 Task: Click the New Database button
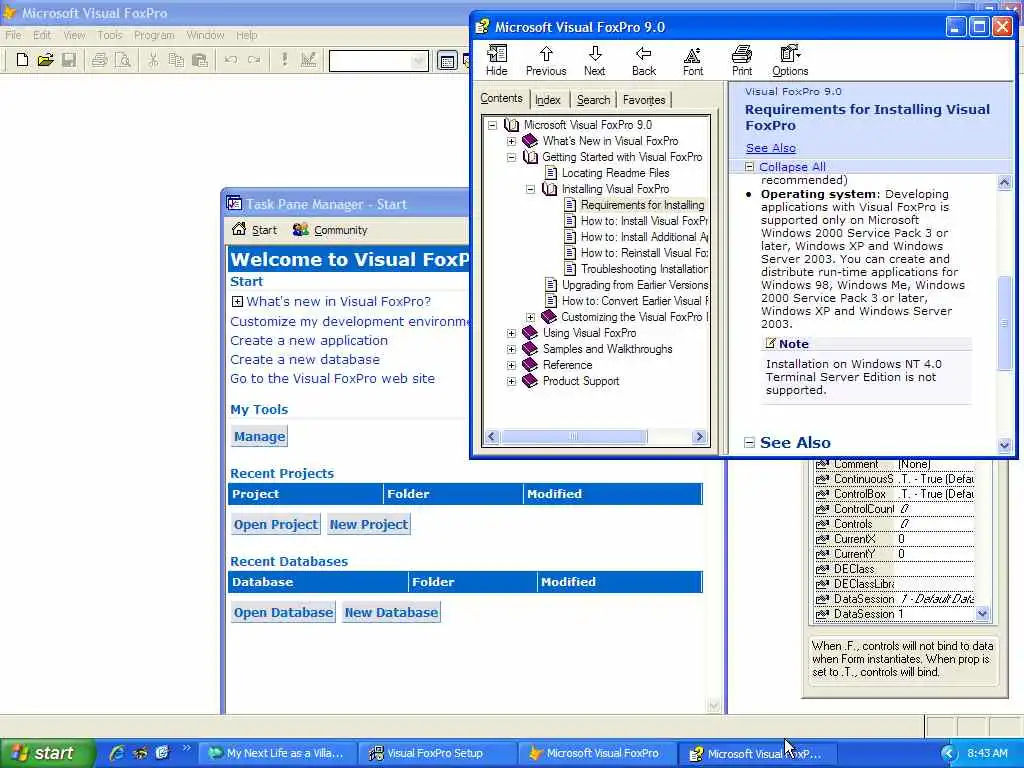pos(391,613)
